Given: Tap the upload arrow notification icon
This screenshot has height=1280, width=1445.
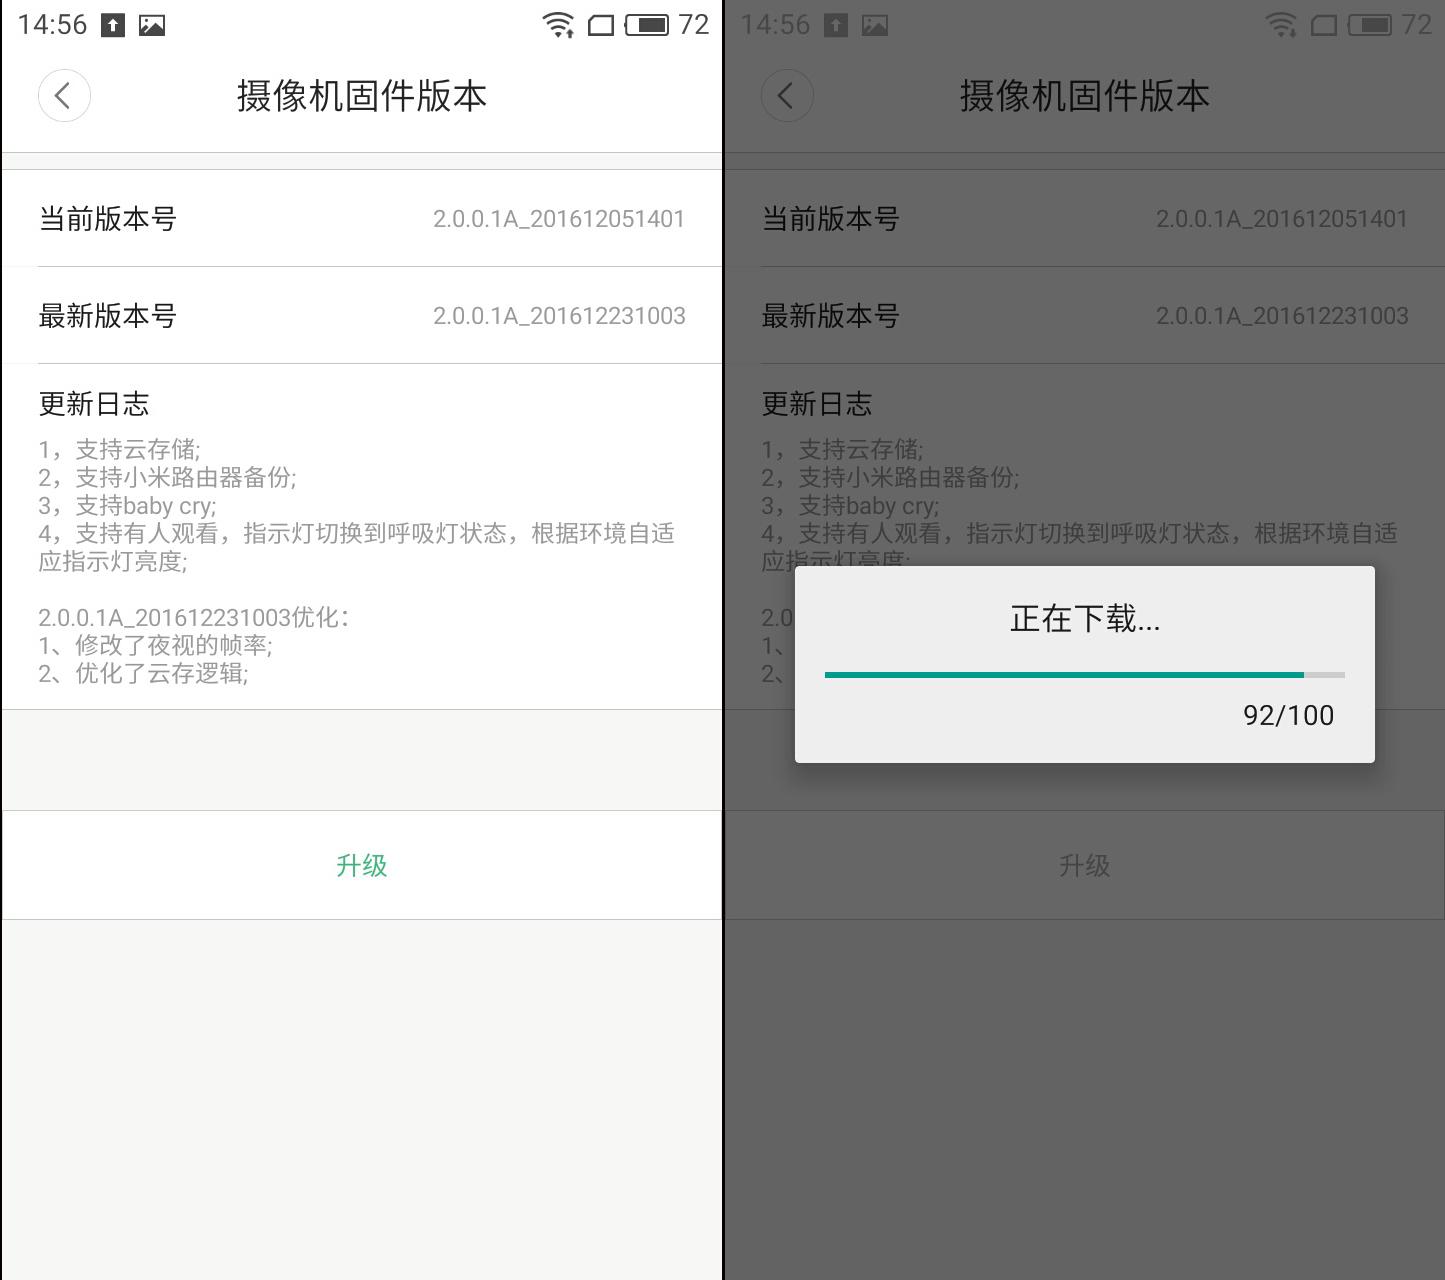Looking at the screenshot, I should click(112, 25).
